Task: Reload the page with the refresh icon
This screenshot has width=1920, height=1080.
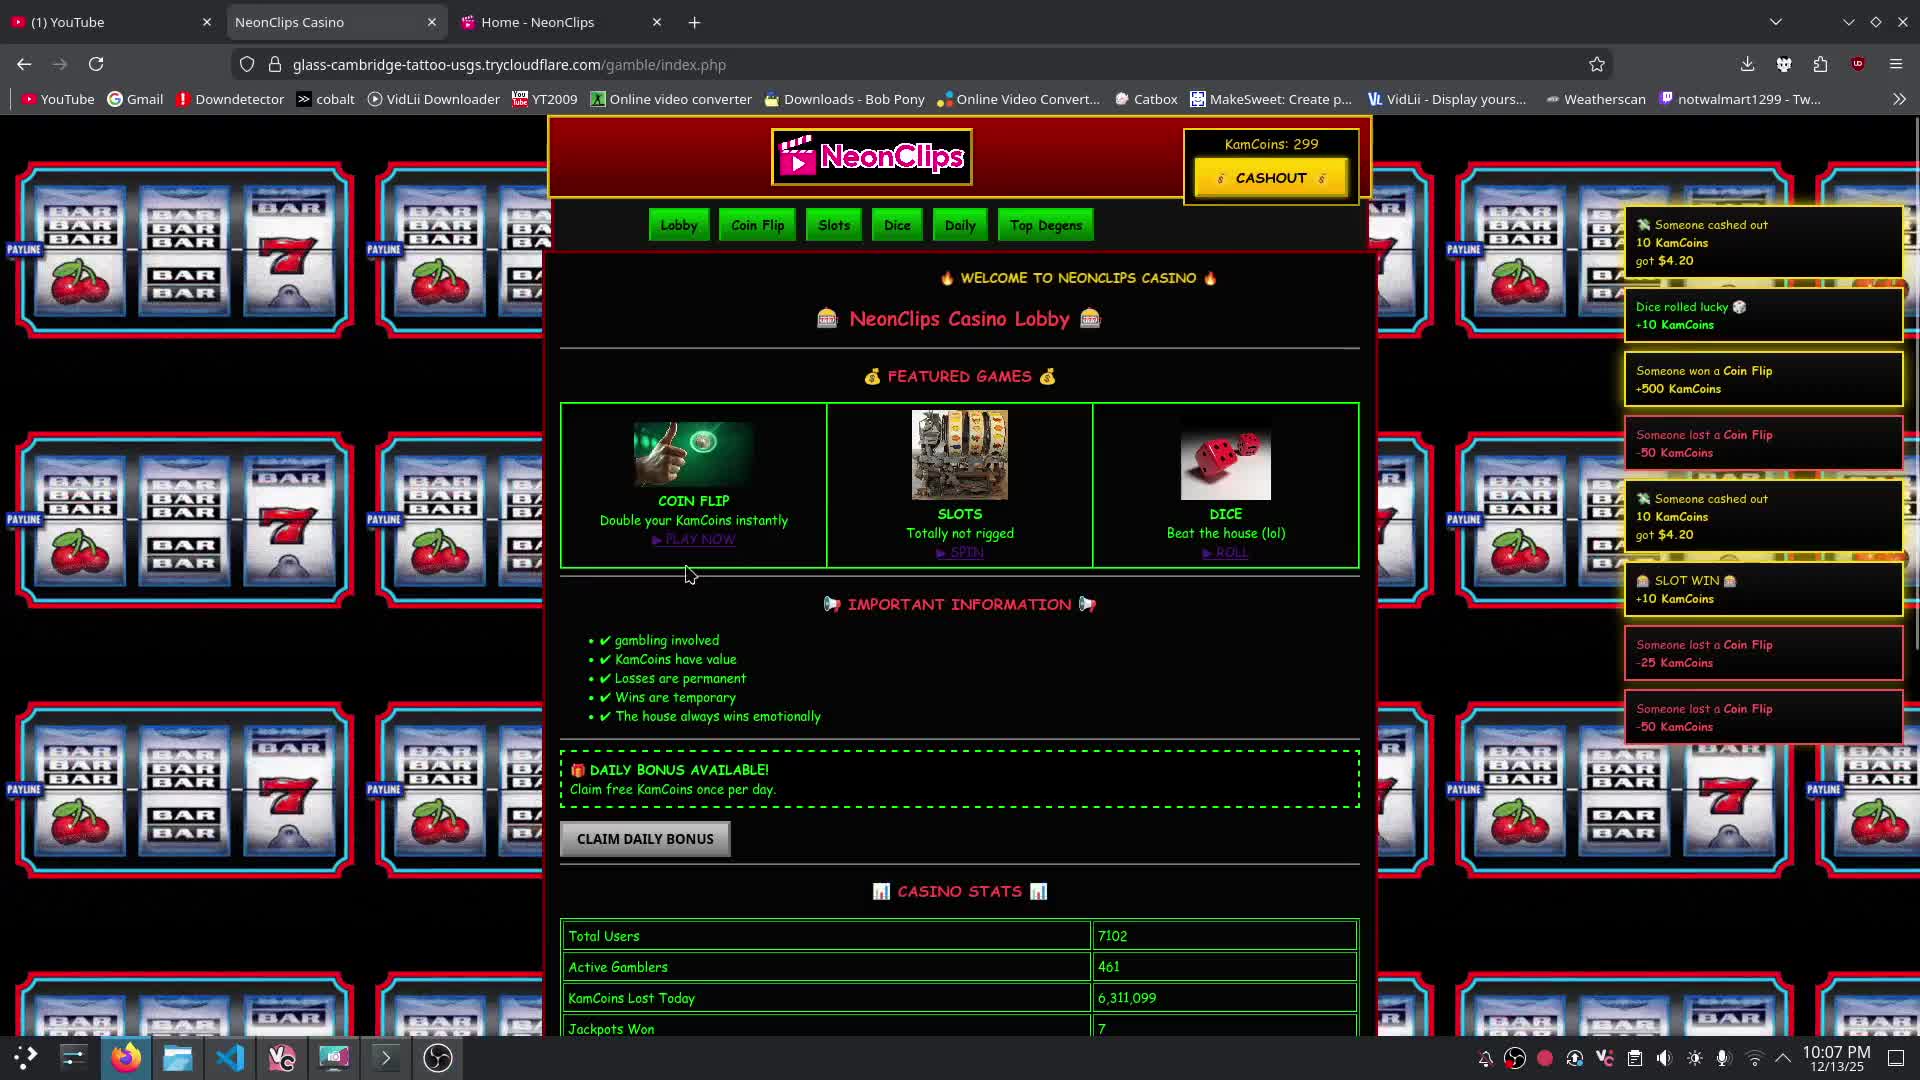Action: coord(96,64)
